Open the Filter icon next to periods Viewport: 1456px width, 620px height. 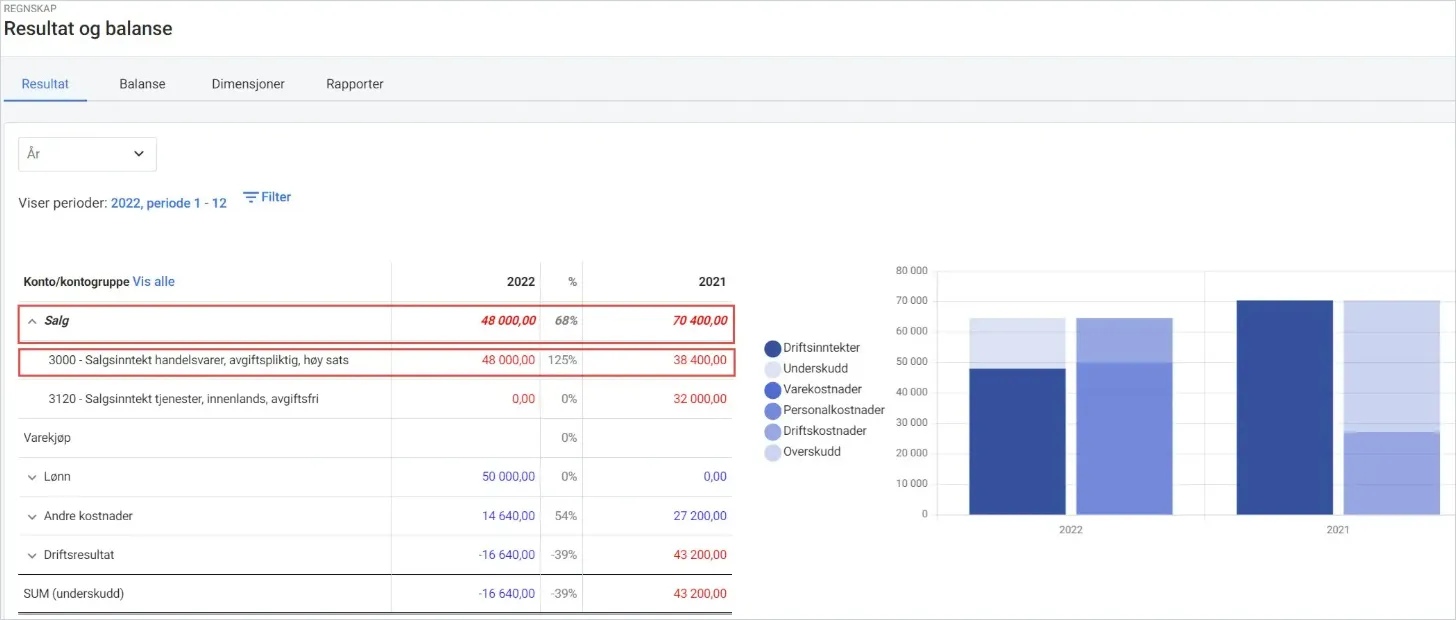point(251,197)
